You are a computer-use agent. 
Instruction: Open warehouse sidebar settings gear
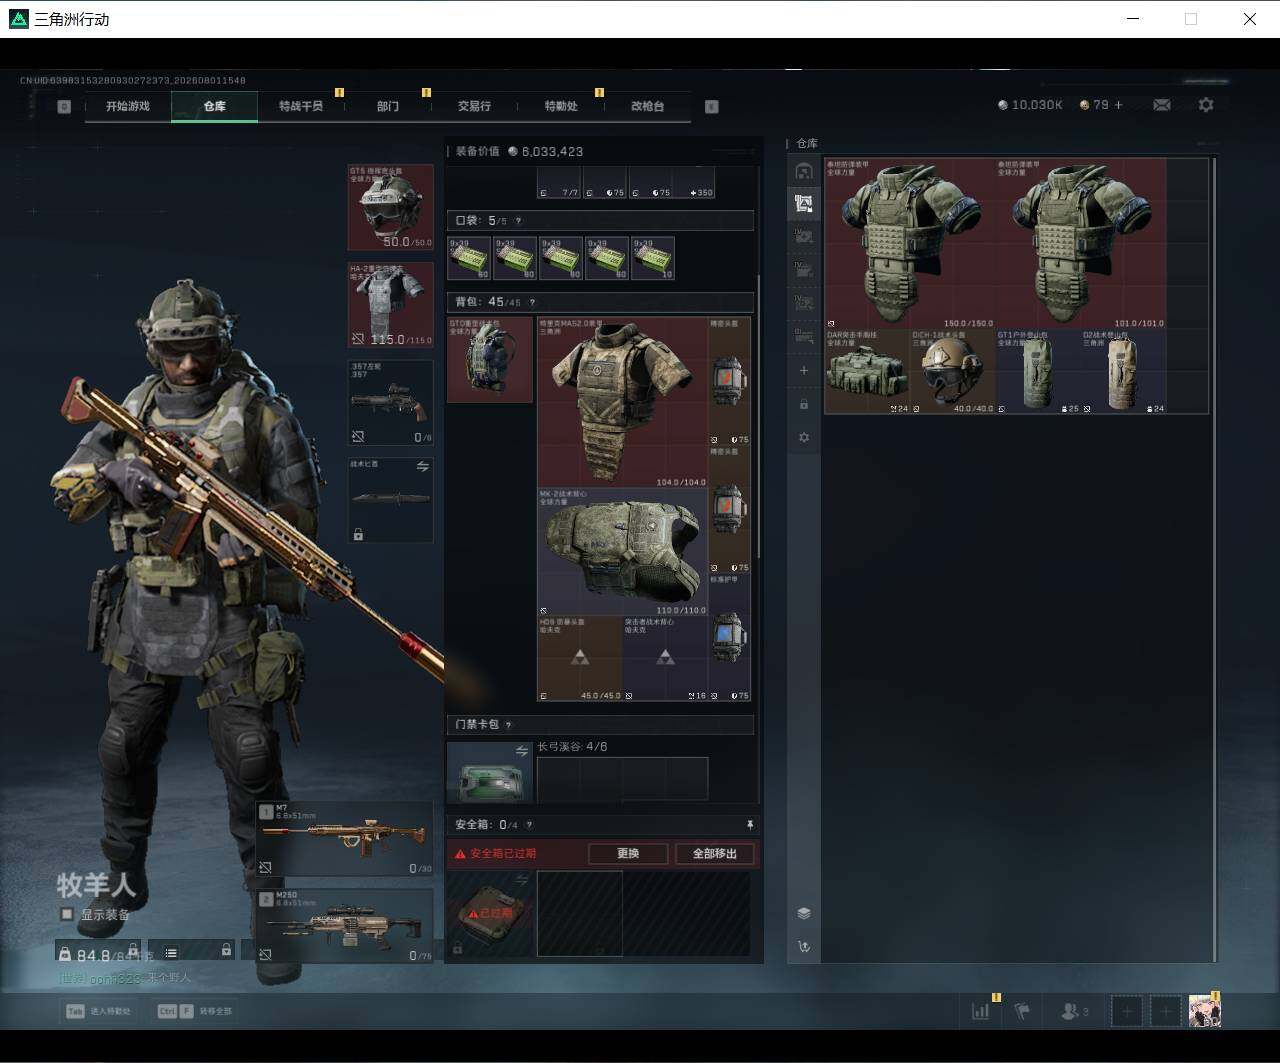pos(803,437)
